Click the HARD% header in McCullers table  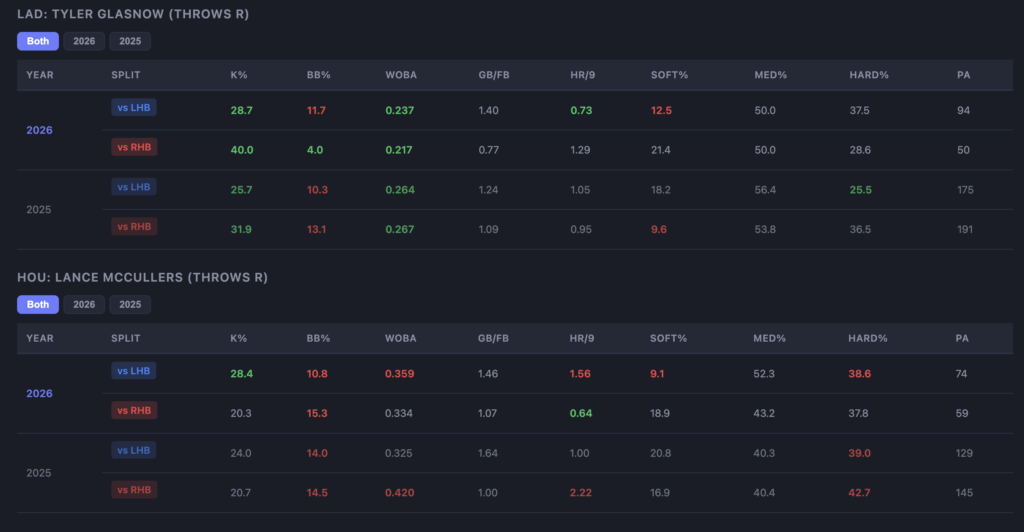(x=868, y=338)
